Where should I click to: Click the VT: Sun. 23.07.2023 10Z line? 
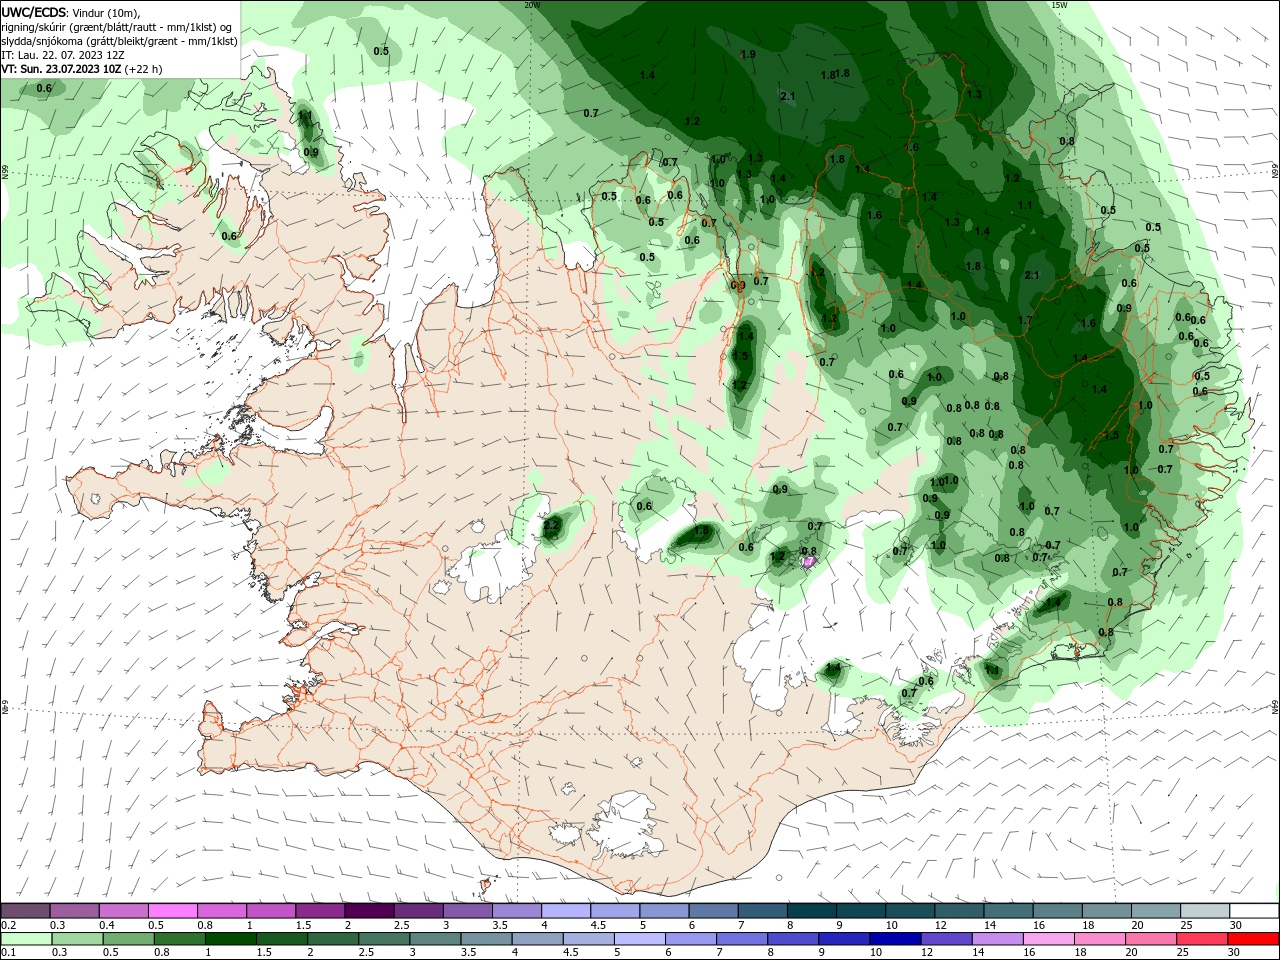coord(82,69)
